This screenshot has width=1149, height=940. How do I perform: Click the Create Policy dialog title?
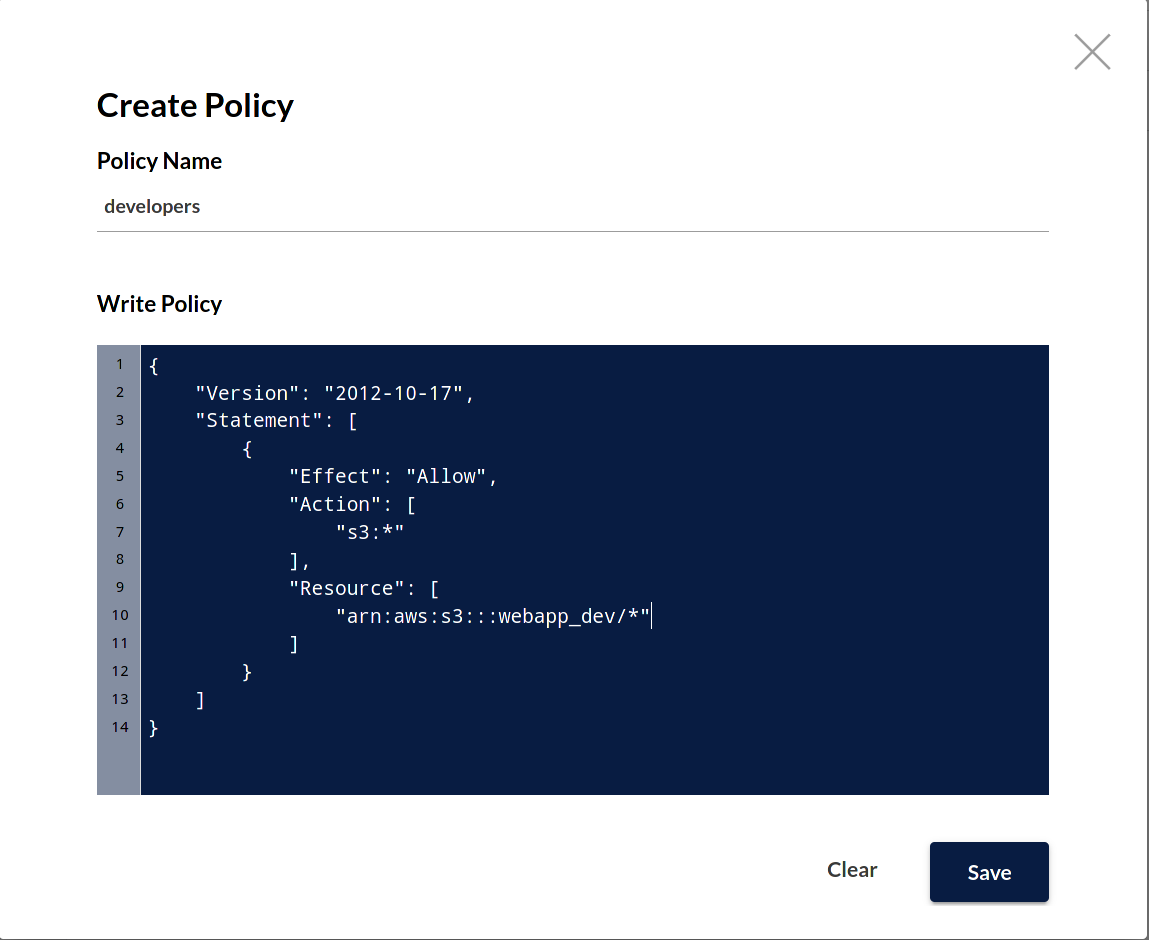pyautogui.click(x=195, y=105)
